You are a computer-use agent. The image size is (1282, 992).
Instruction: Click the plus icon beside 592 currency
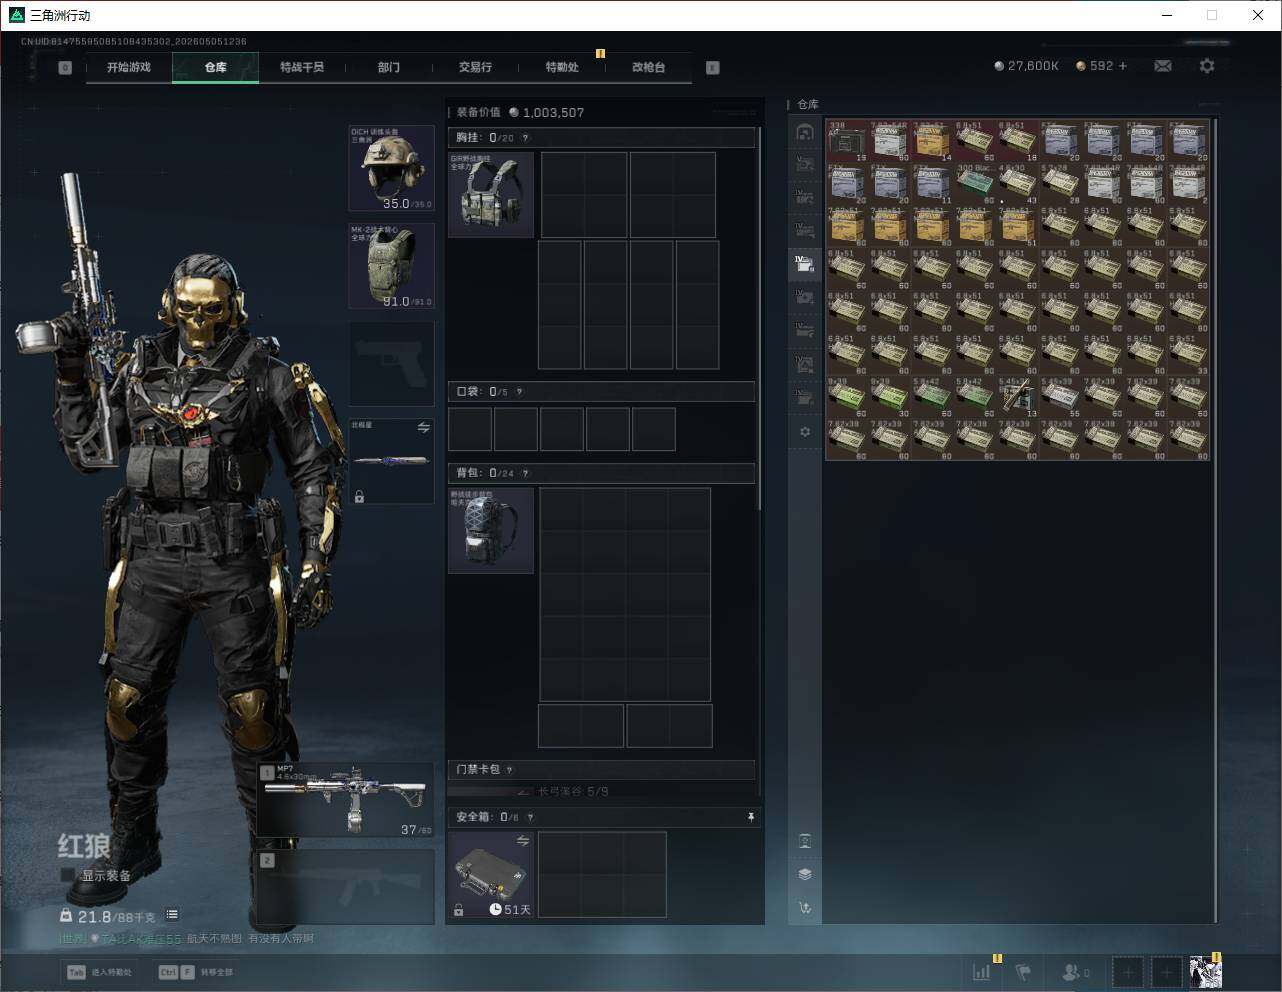(x=1123, y=66)
